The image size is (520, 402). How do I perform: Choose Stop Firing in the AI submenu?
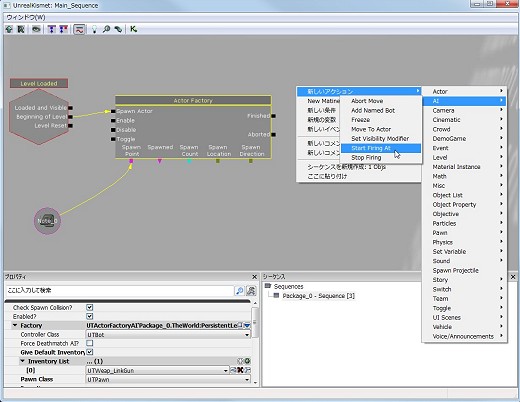[x=381, y=158]
